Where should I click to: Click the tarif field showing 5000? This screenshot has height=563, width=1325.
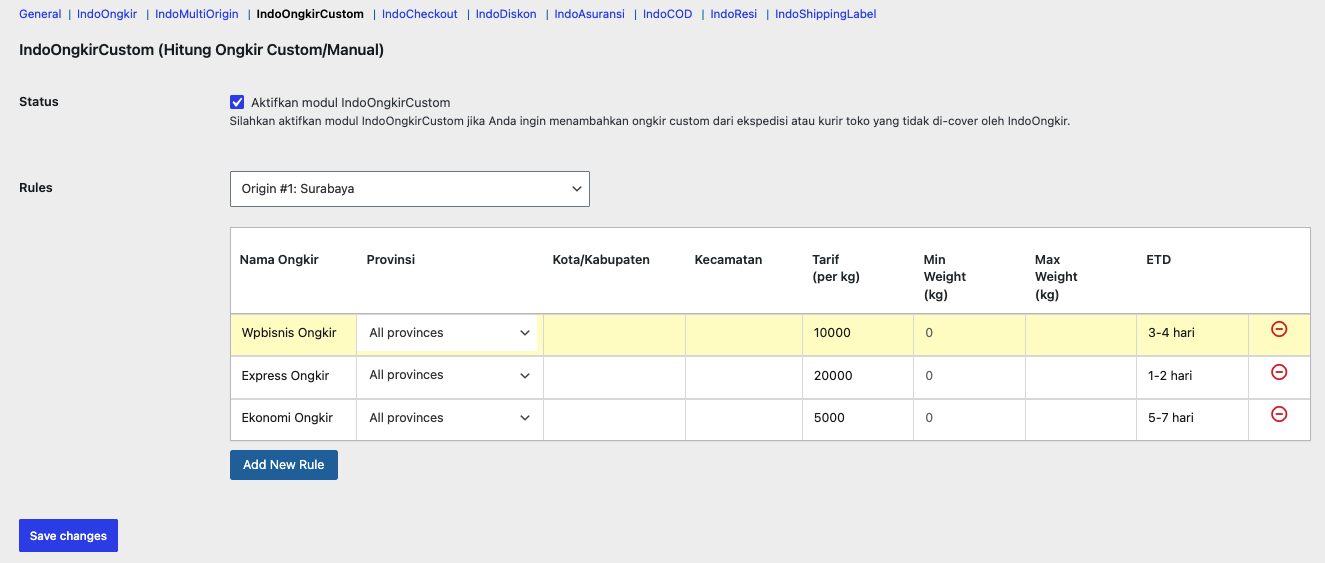857,418
